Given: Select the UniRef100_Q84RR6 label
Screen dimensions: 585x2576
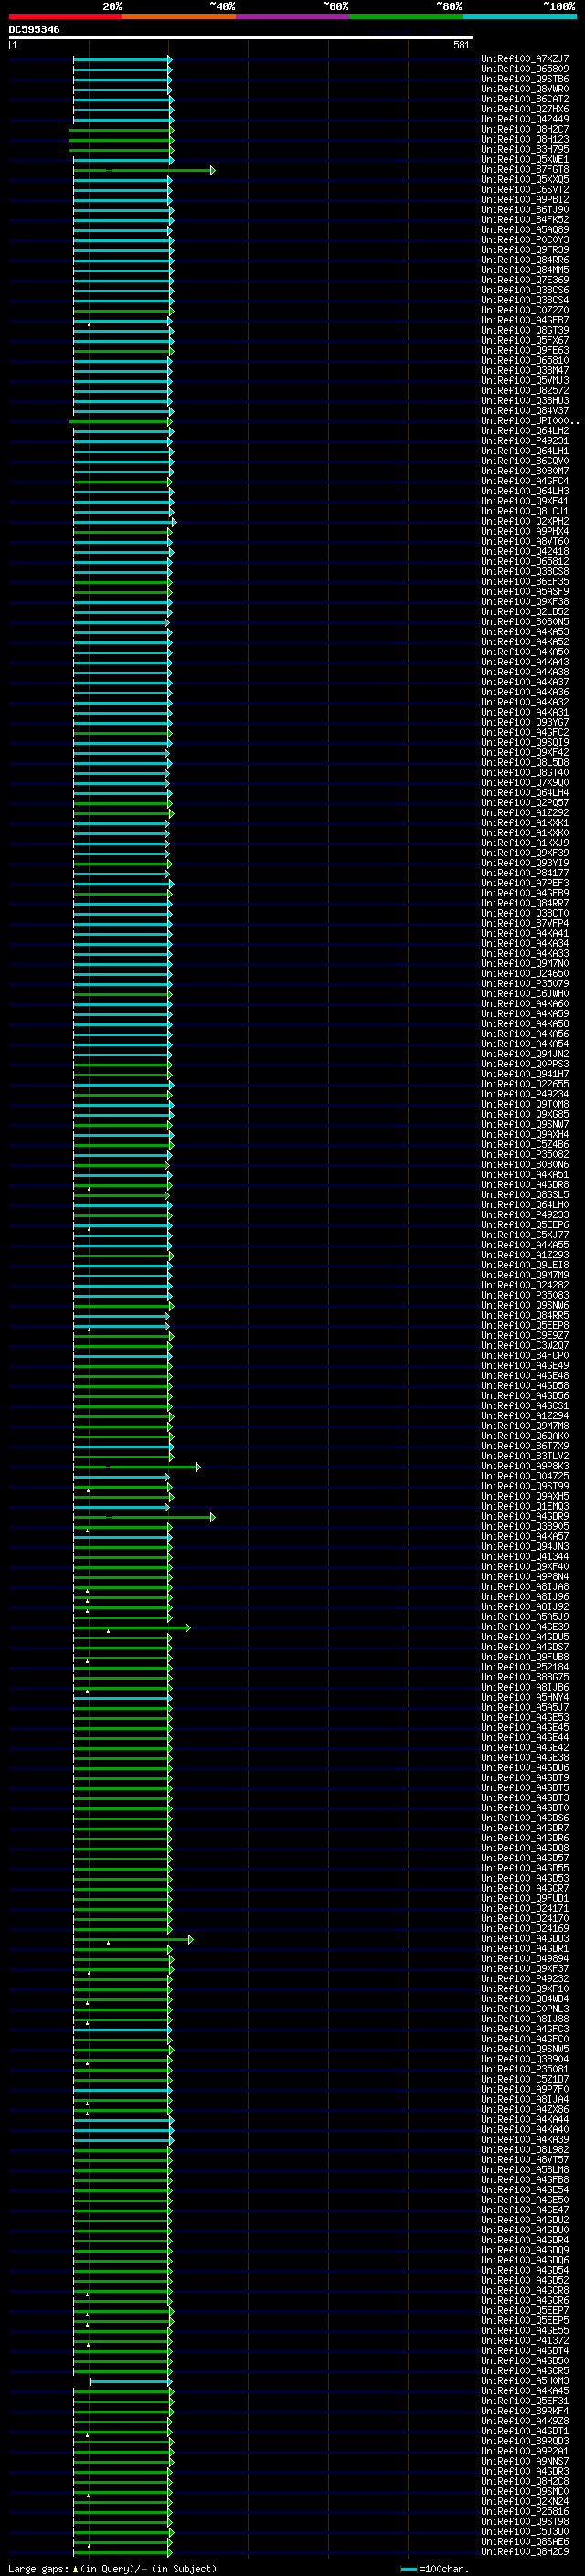Looking at the screenshot, I should pos(525,260).
